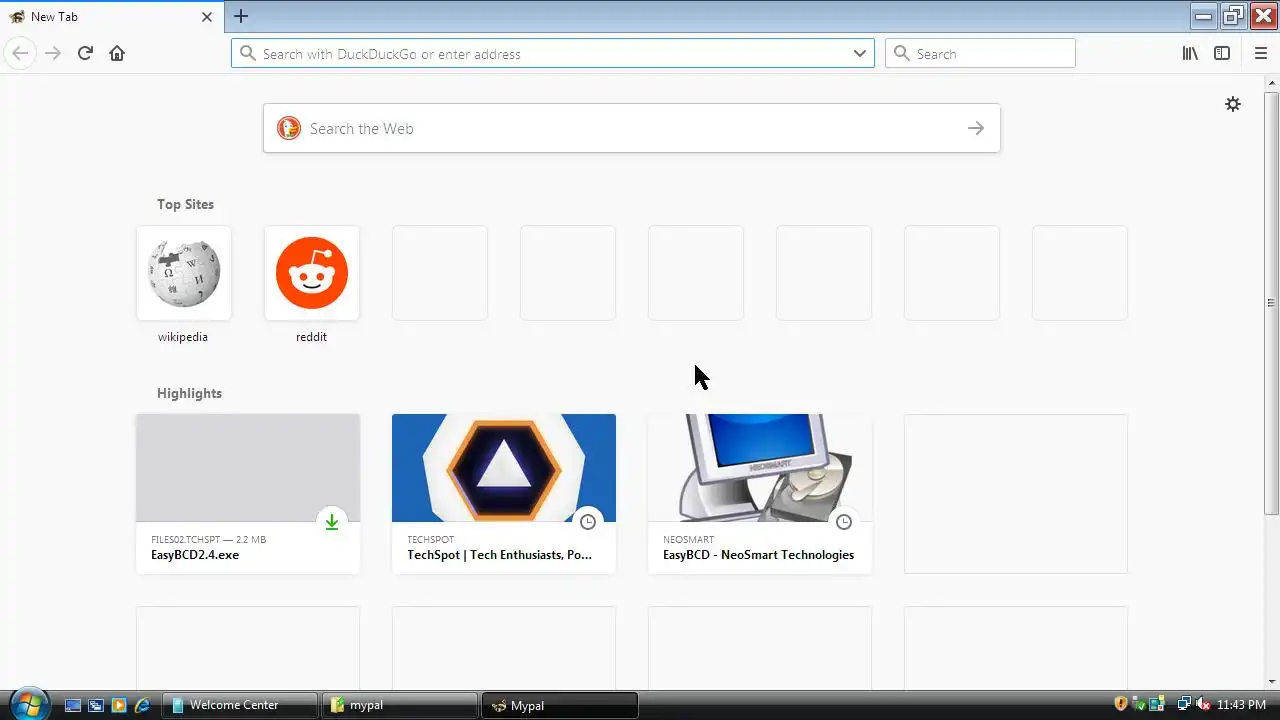The width and height of the screenshot is (1280, 720).
Task: Click the Forward navigation arrow
Action: pos(53,53)
